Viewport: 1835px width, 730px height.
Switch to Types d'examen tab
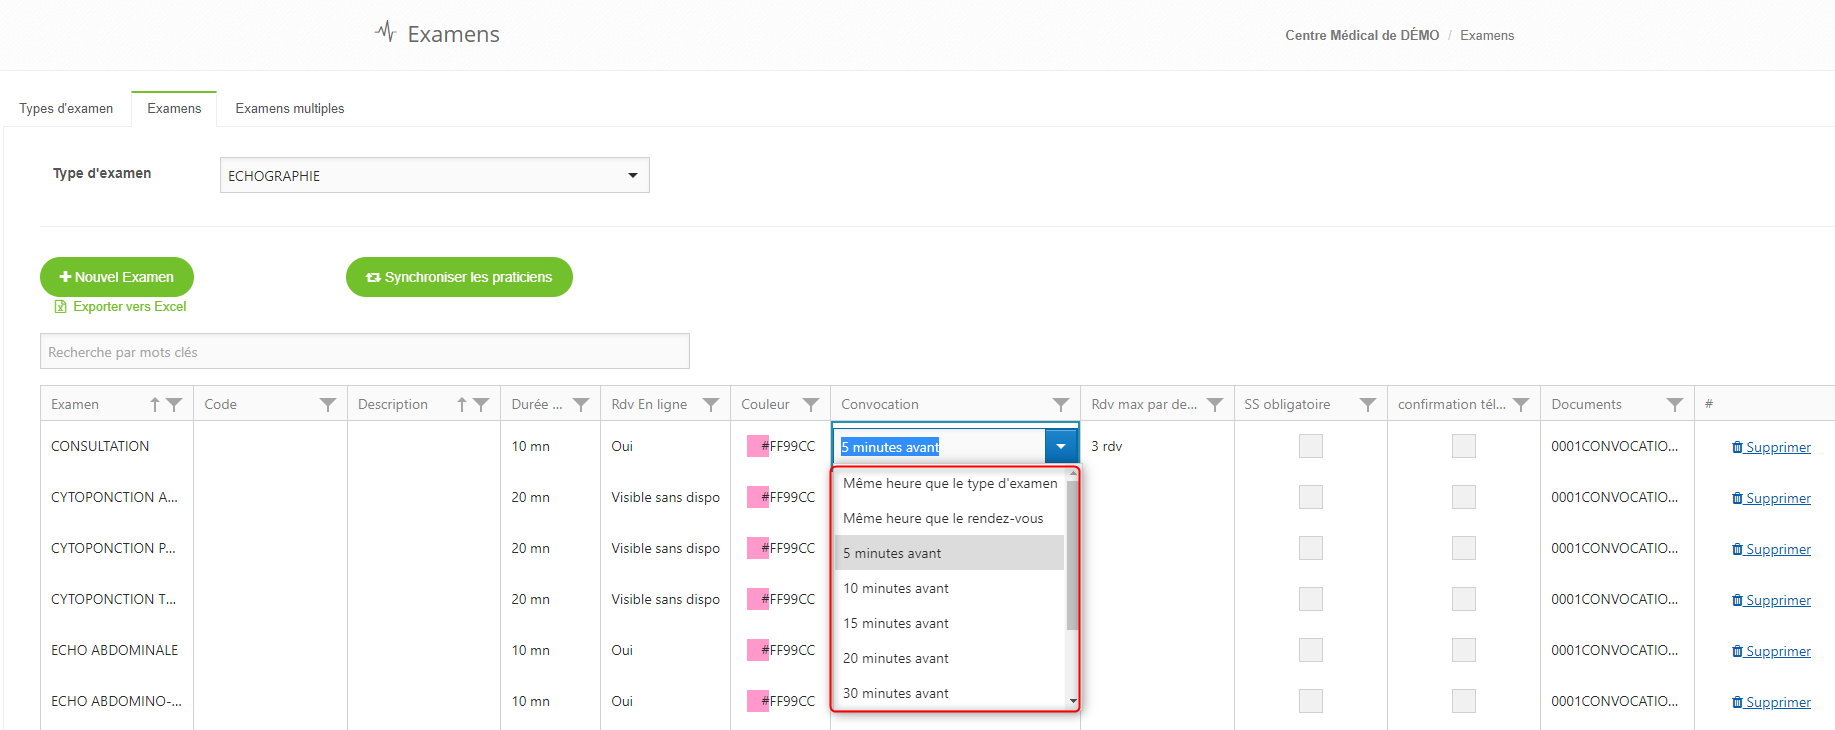(x=66, y=109)
